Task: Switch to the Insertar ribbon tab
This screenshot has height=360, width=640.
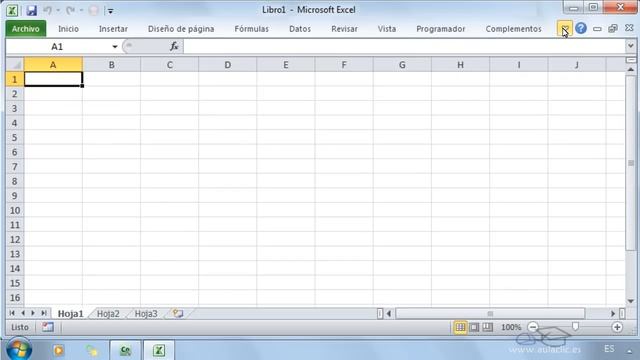Action: click(x=113, y=29)
